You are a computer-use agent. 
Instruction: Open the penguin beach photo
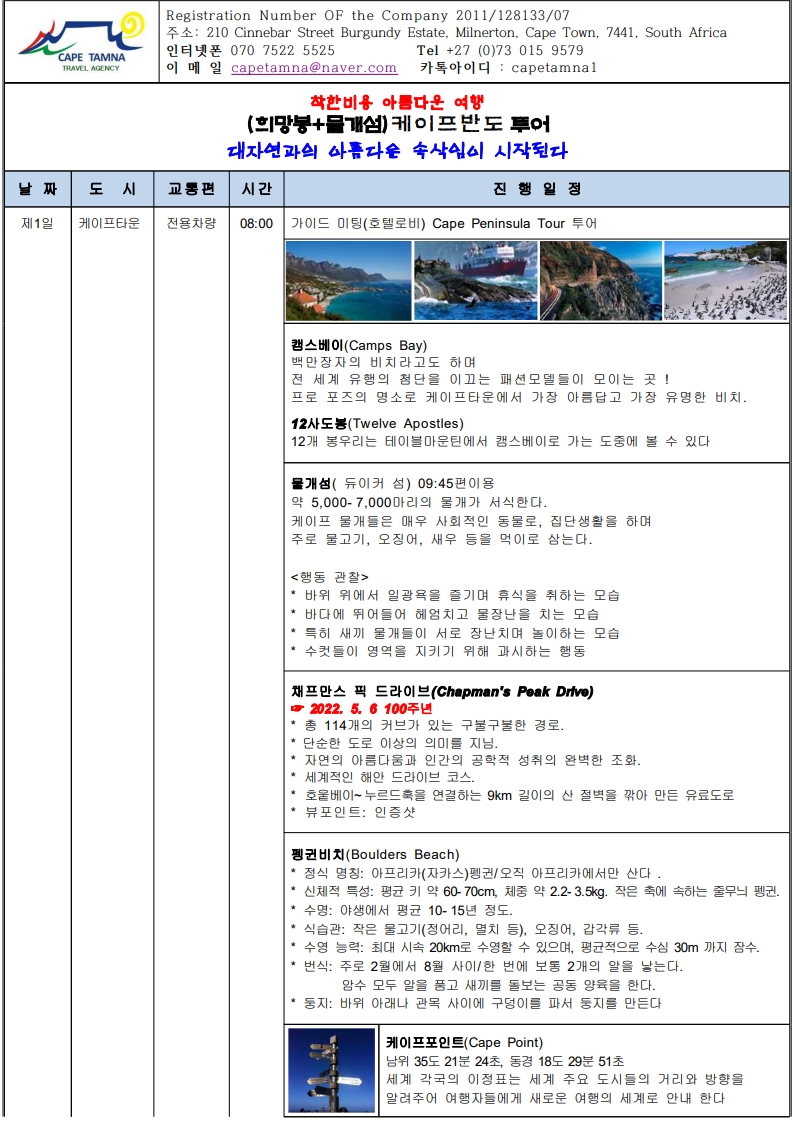click(x=725, y=280)
